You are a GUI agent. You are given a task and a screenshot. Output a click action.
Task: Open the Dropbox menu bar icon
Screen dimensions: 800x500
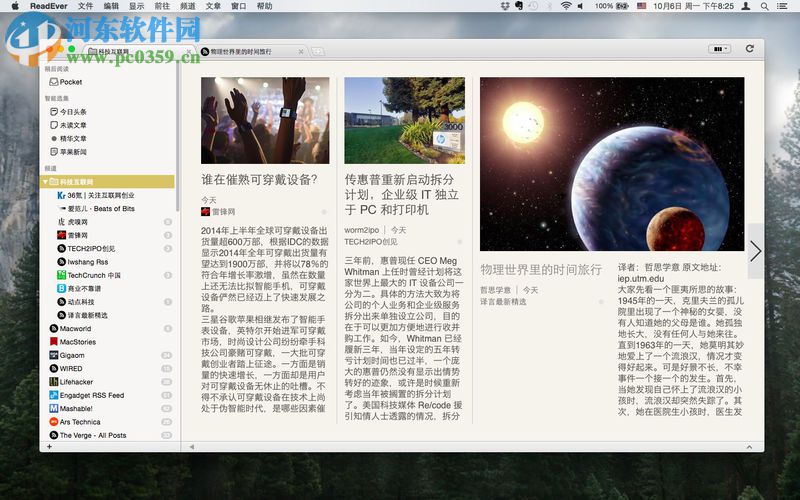click(505, 6)
